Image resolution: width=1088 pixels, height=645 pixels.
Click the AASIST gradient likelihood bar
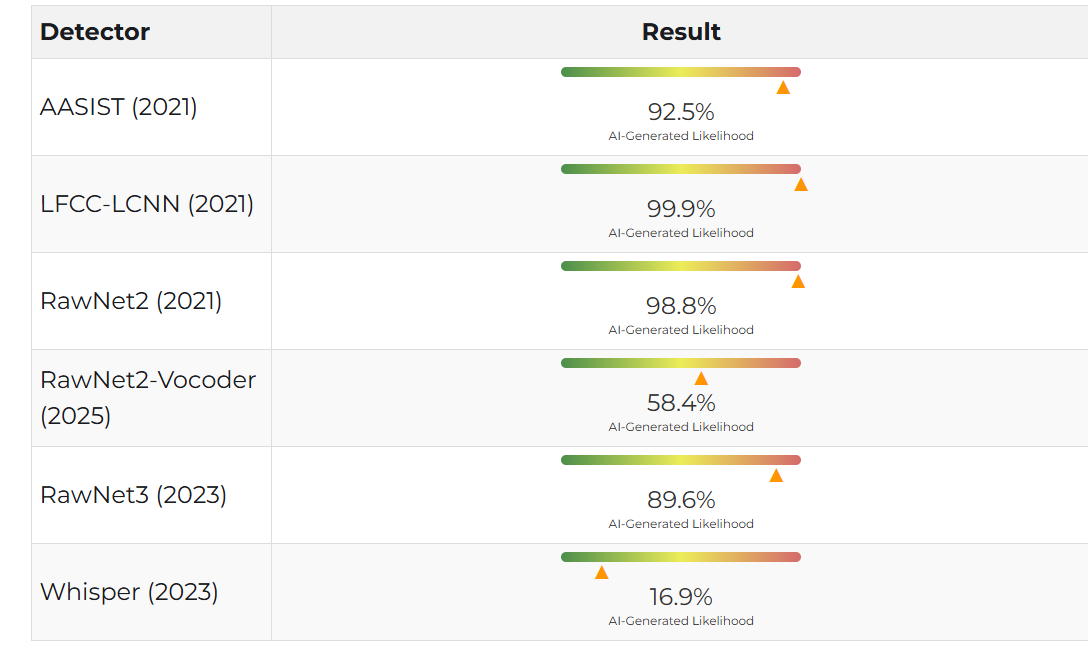(681, 72)
